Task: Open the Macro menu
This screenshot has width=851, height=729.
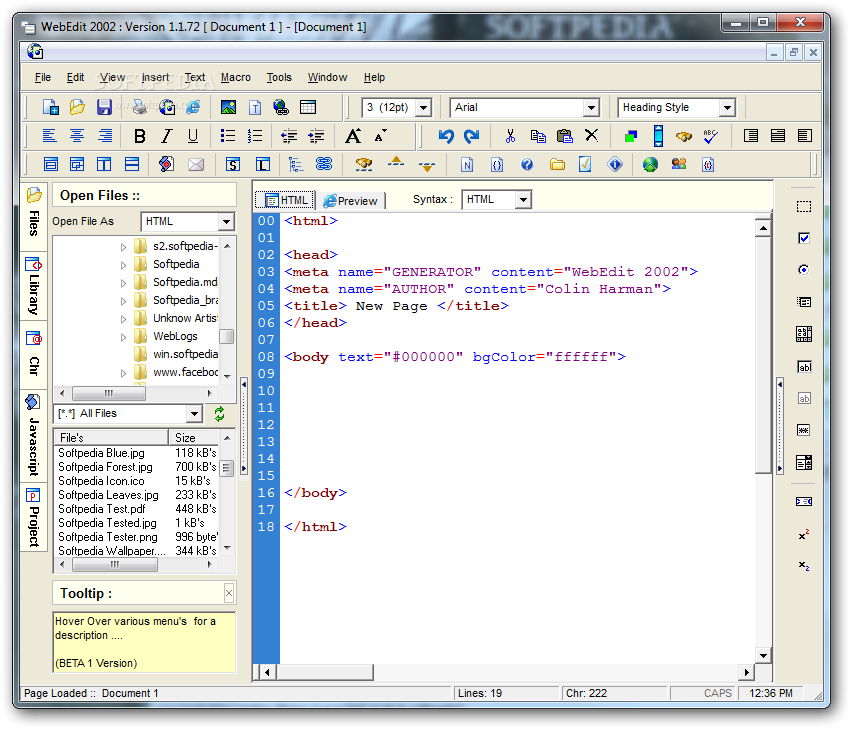Action: 236,77
